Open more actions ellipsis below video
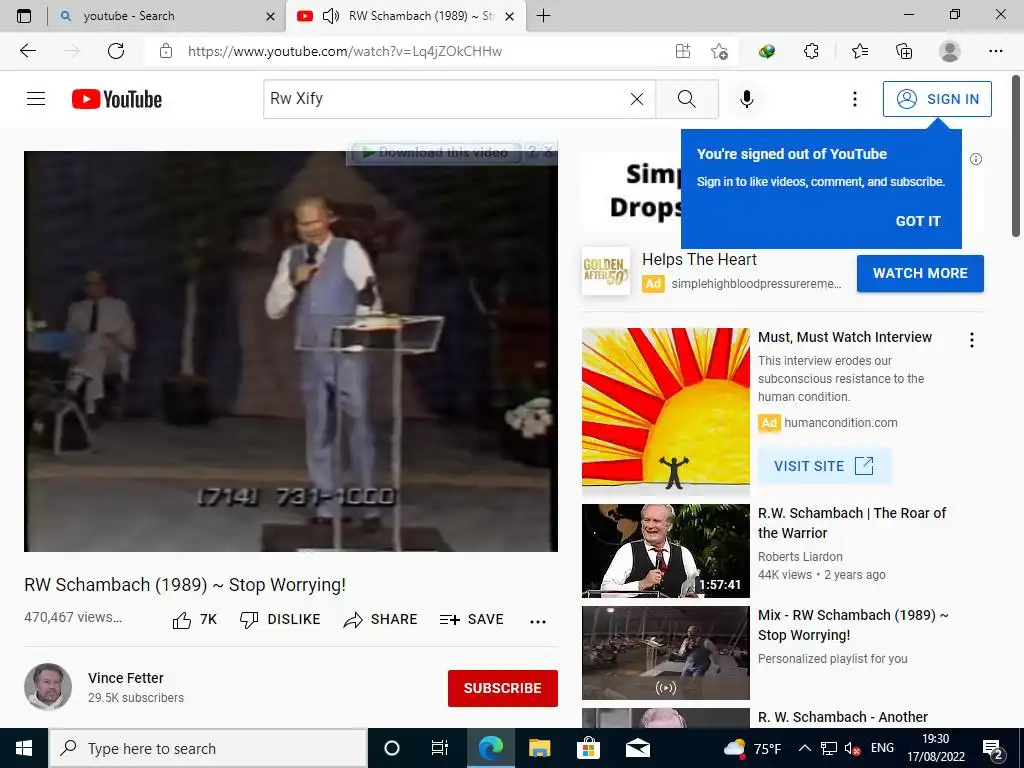 coord(538,621)
